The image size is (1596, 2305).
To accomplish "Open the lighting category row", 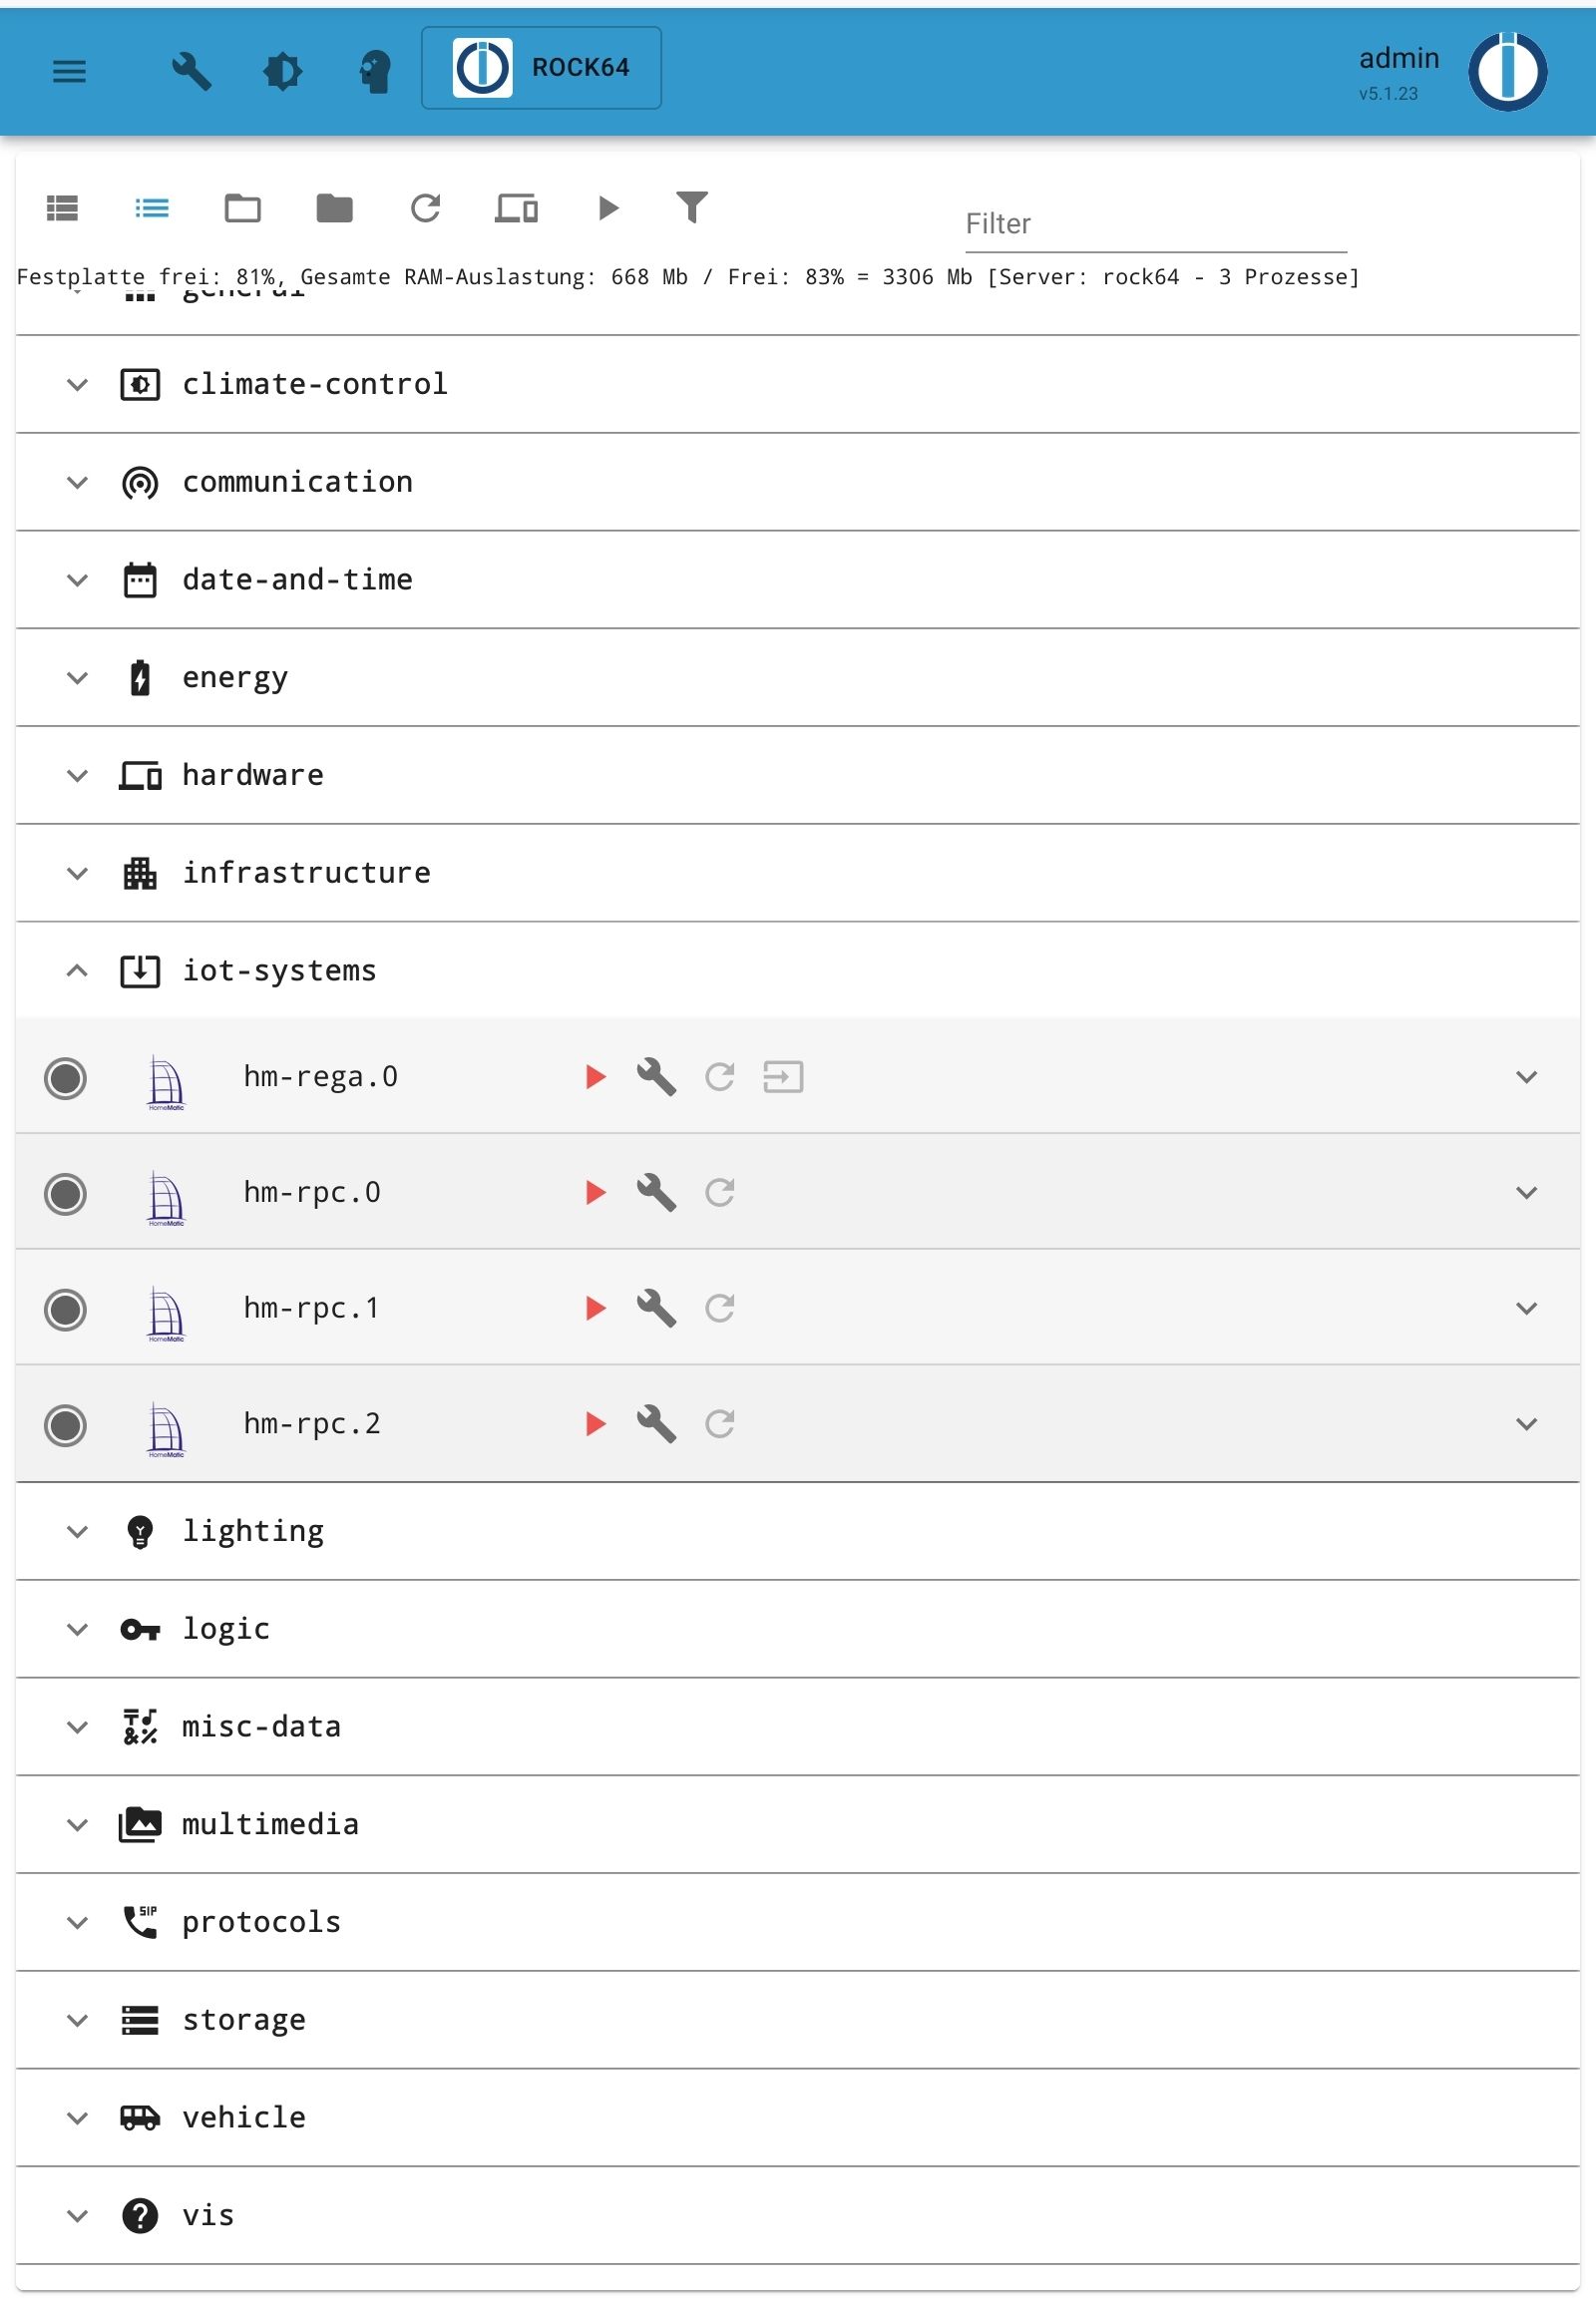I will [x=253, y=1531].
